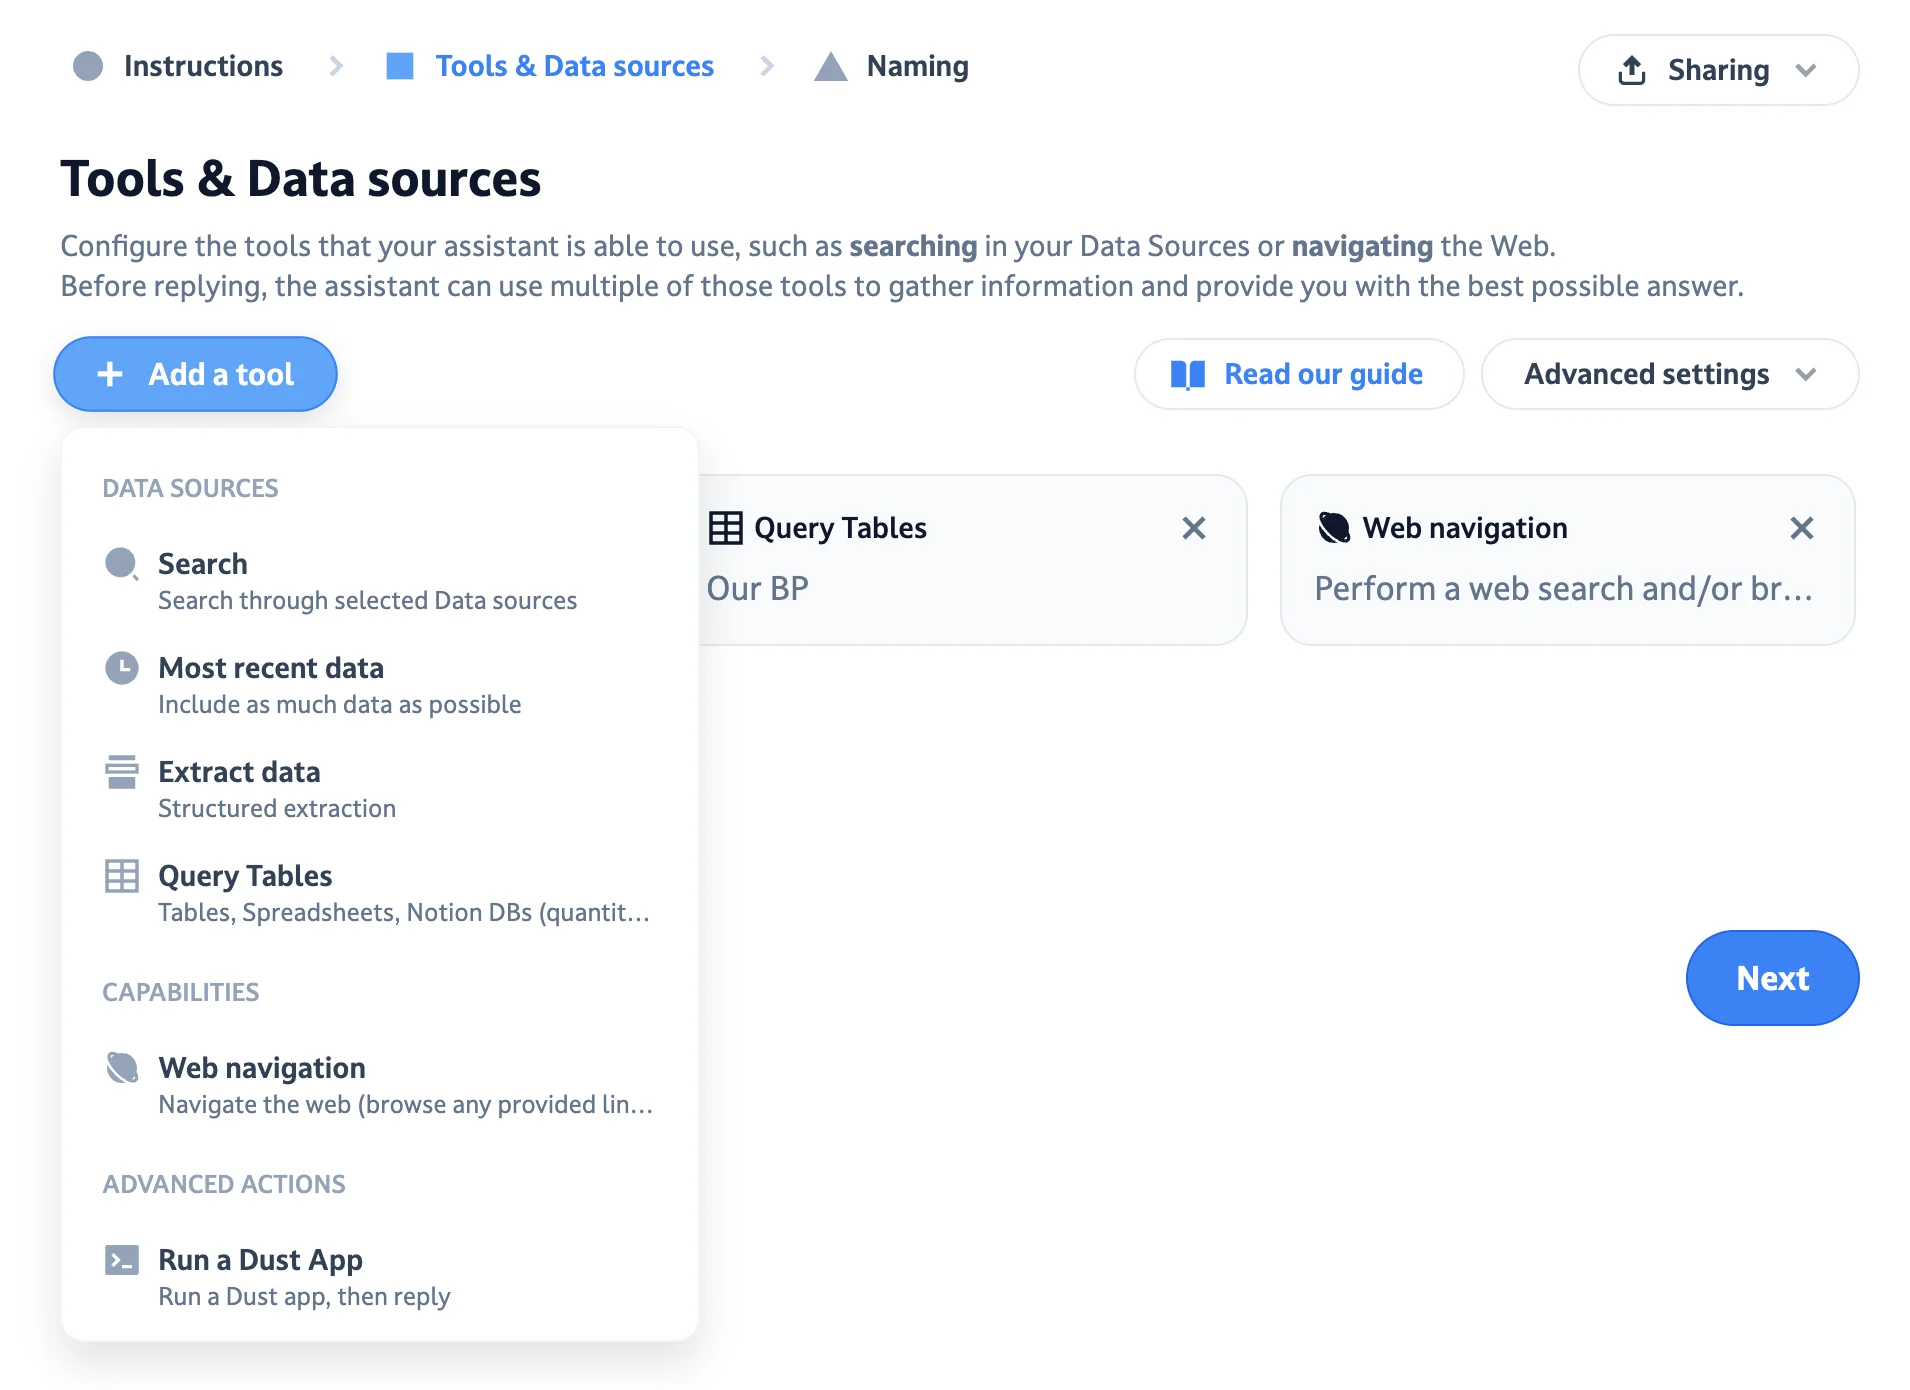Collapse the Add a tool menu
Screen dimensions: 1910x1390
pyautogui.click(x=195, y=373)
